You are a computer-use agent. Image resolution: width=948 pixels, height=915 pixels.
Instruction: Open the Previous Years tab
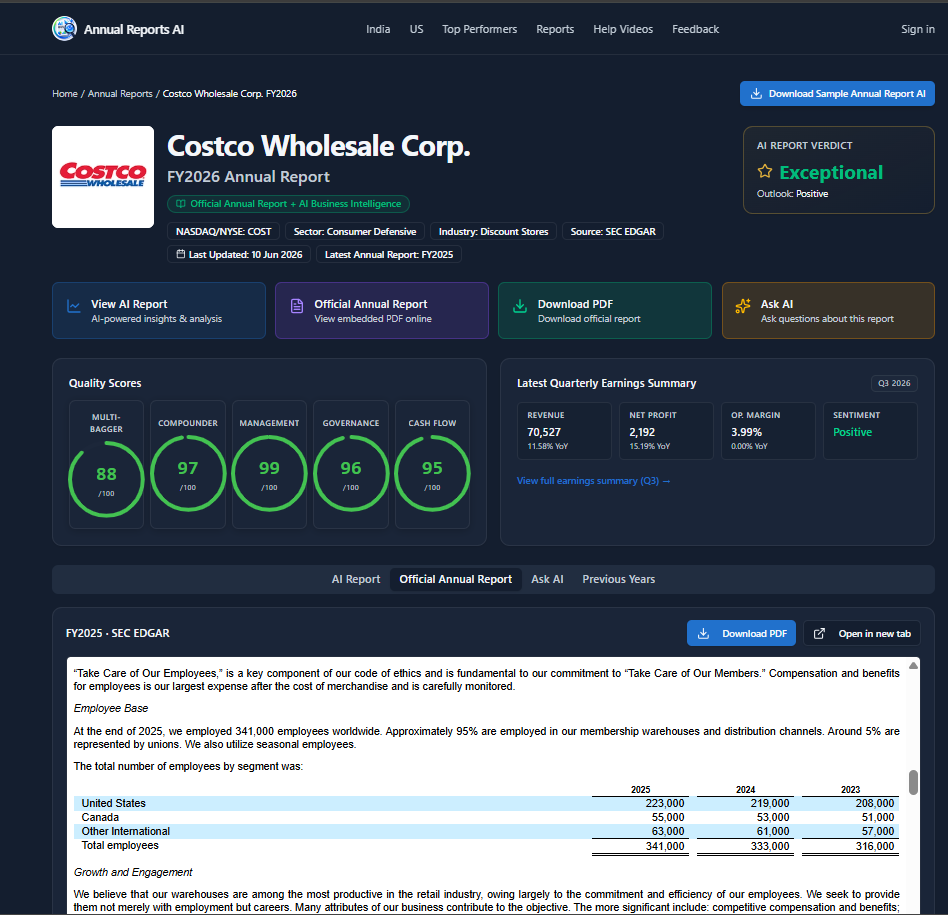pos(618,579)
